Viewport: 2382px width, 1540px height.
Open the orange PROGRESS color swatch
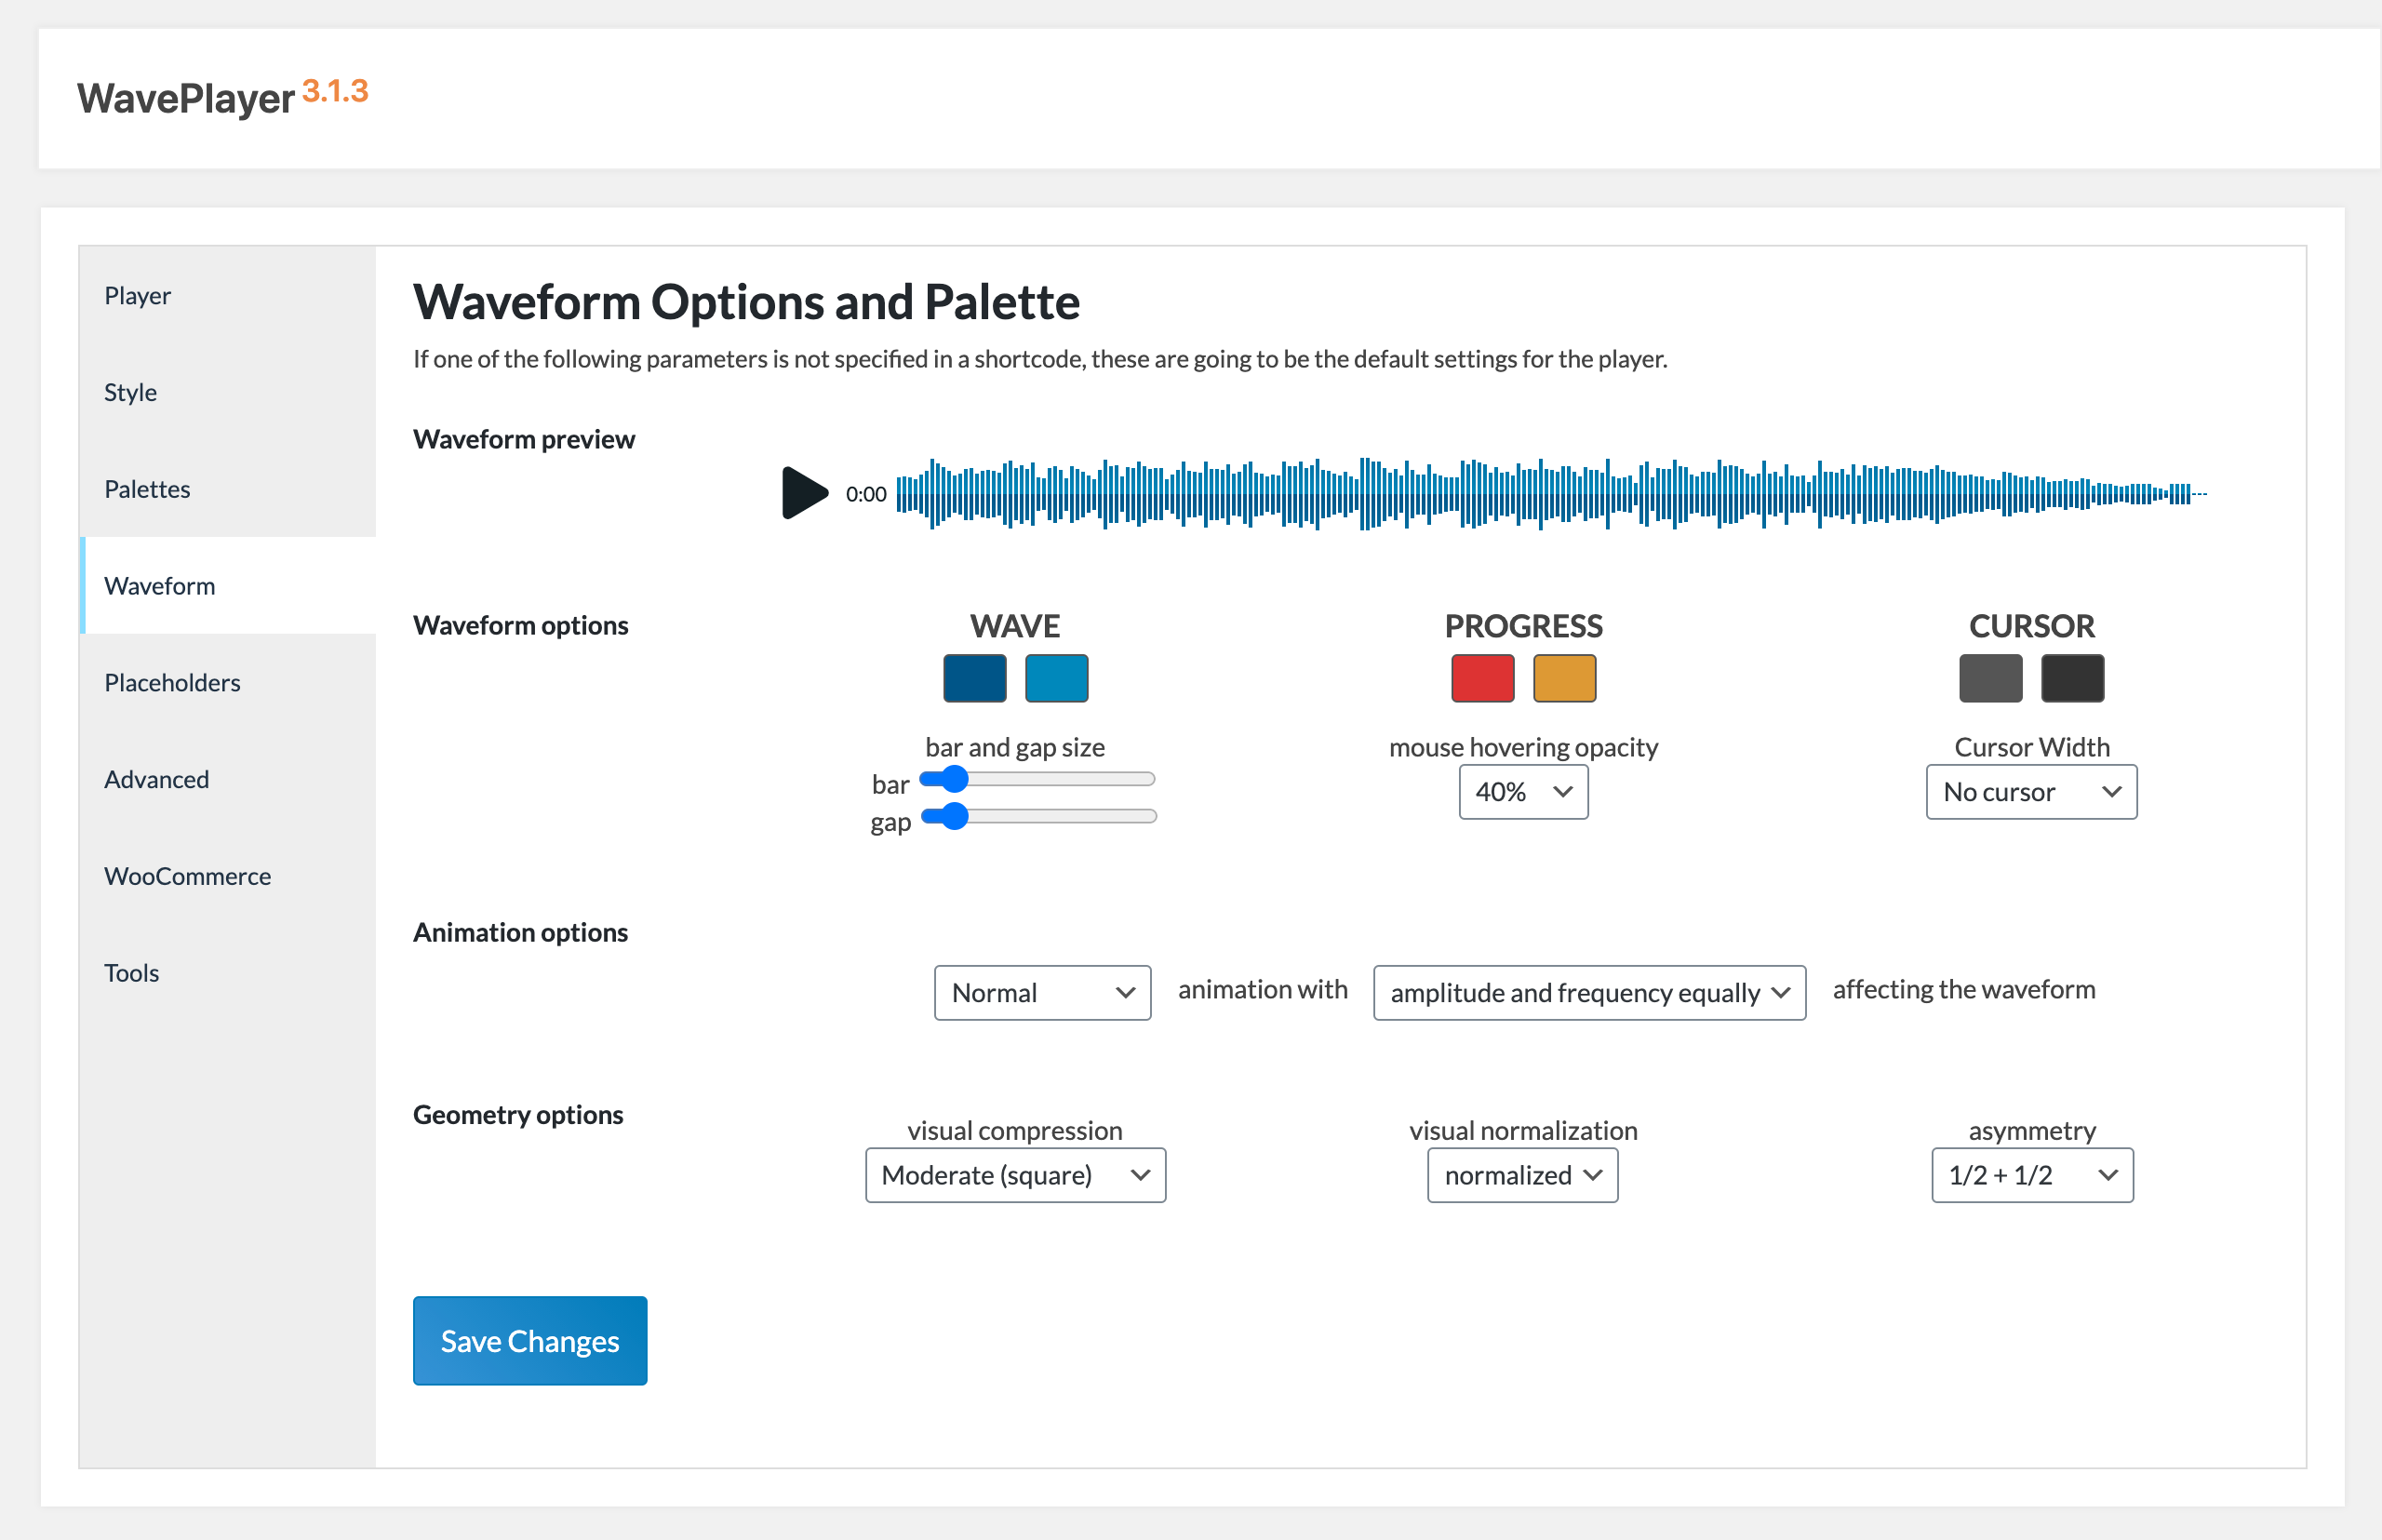click(x=1564, y=679)
